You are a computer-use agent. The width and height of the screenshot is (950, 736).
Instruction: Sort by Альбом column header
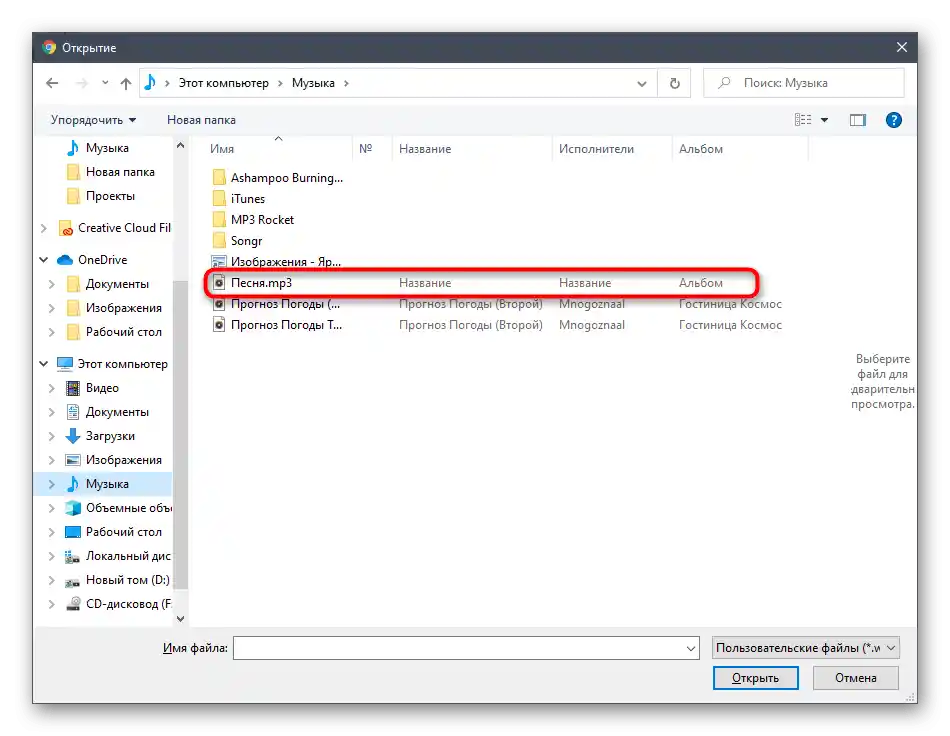700,149
